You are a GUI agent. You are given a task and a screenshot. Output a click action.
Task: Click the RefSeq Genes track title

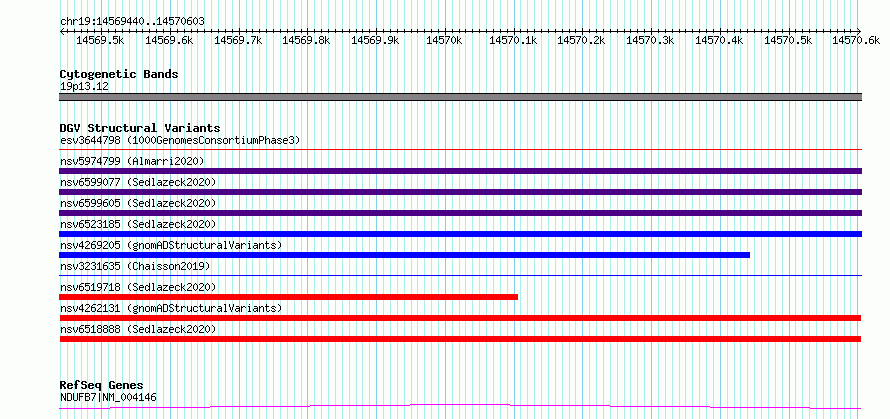(x=102, y=386)
